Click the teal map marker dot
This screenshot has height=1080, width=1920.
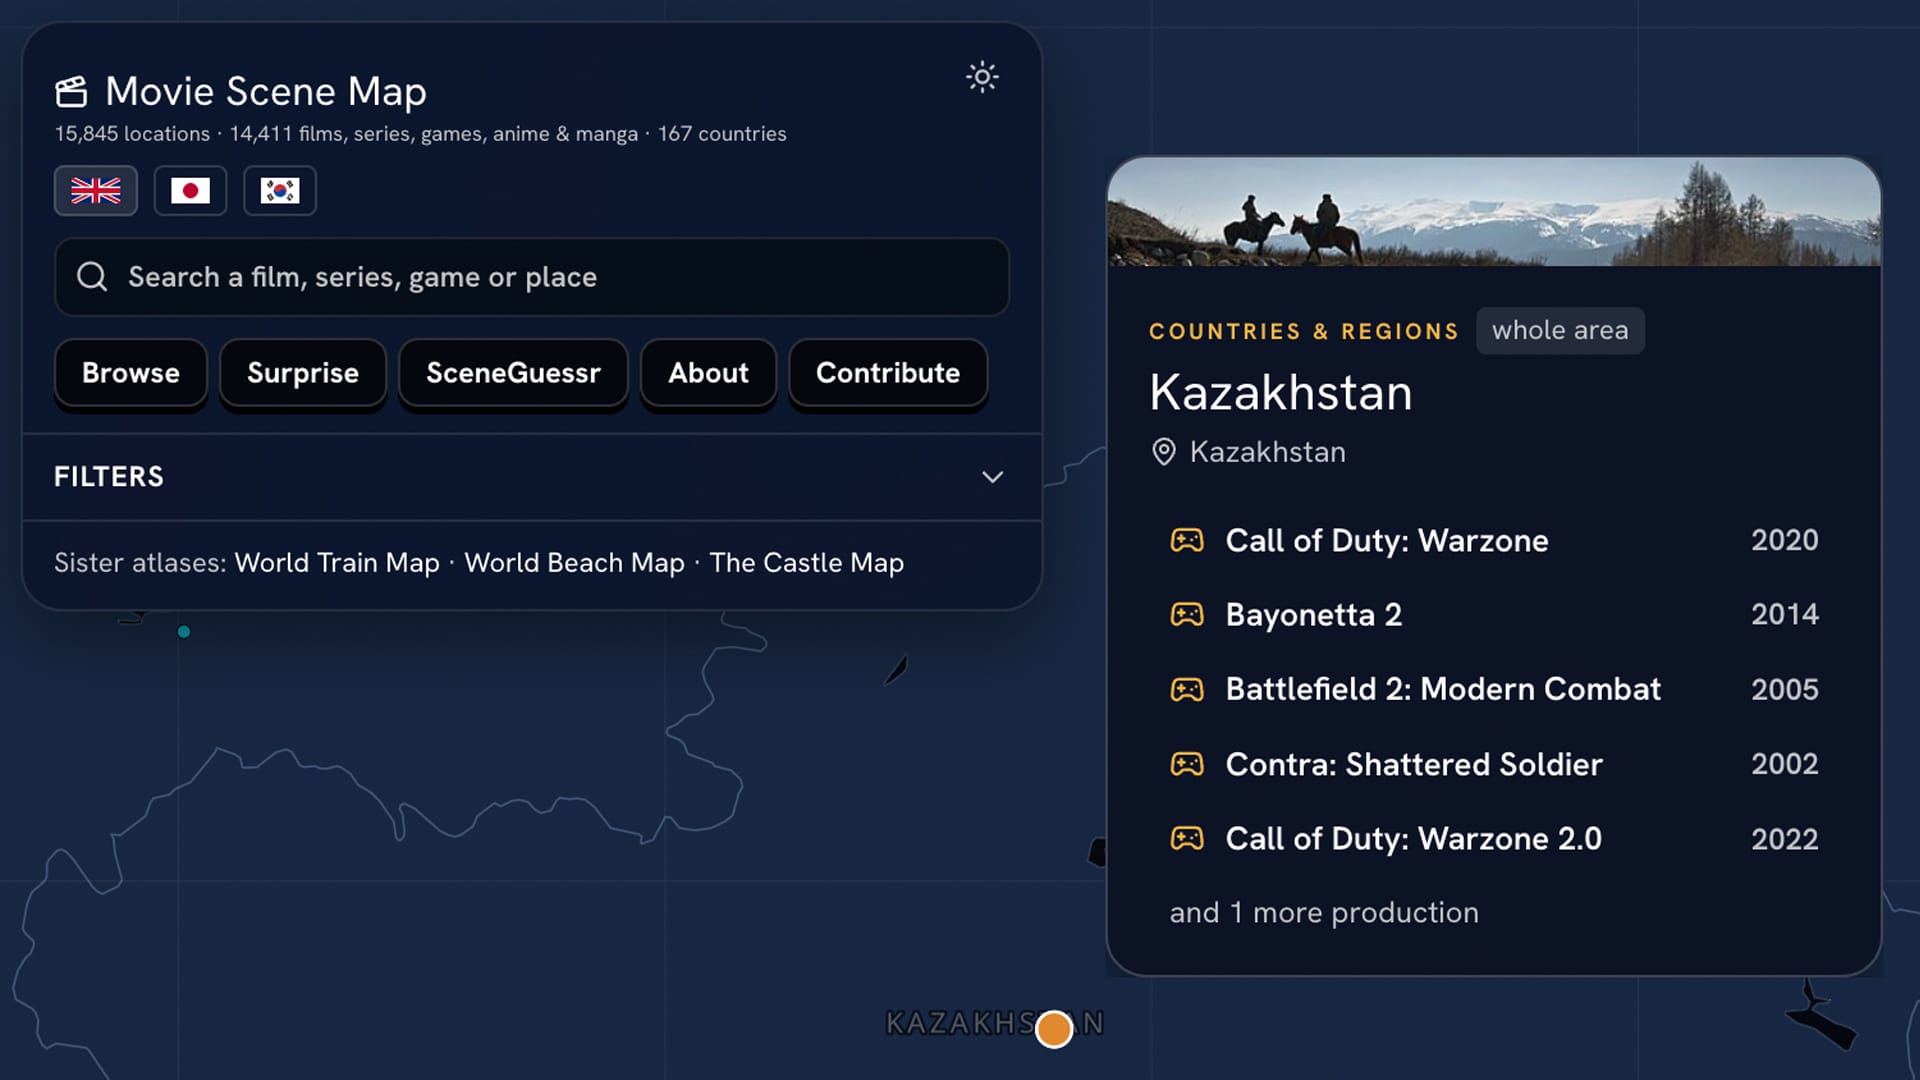point(184,632)
